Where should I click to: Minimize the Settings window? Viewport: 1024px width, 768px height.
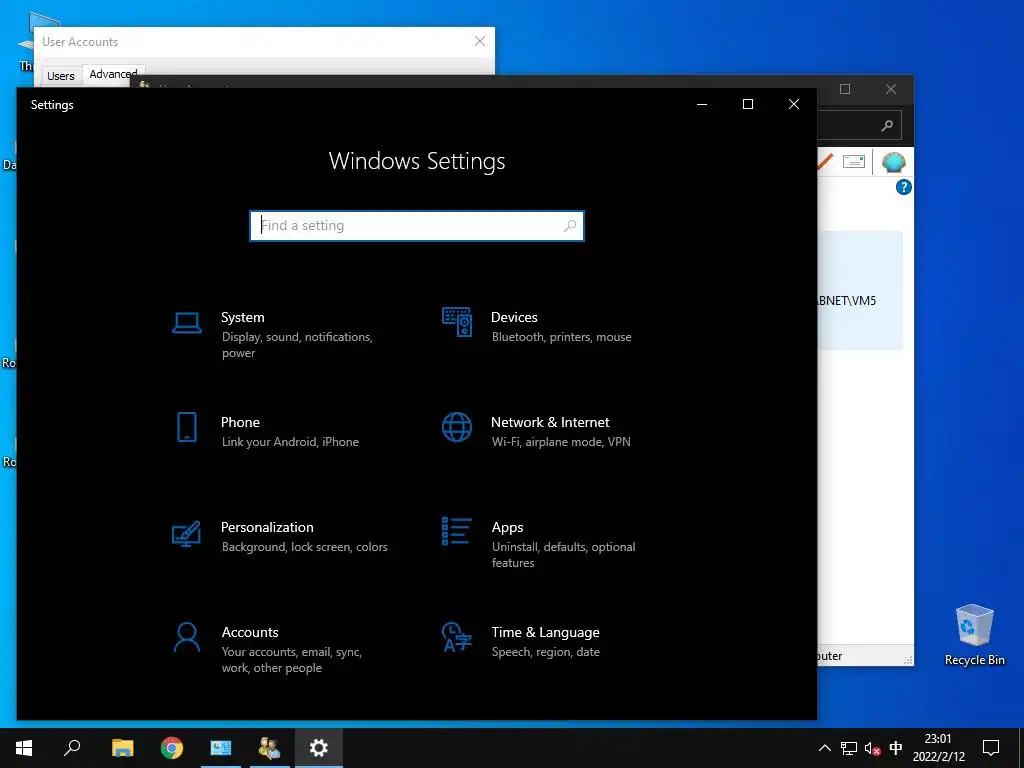pyautogui.click(x=702, y=104)
